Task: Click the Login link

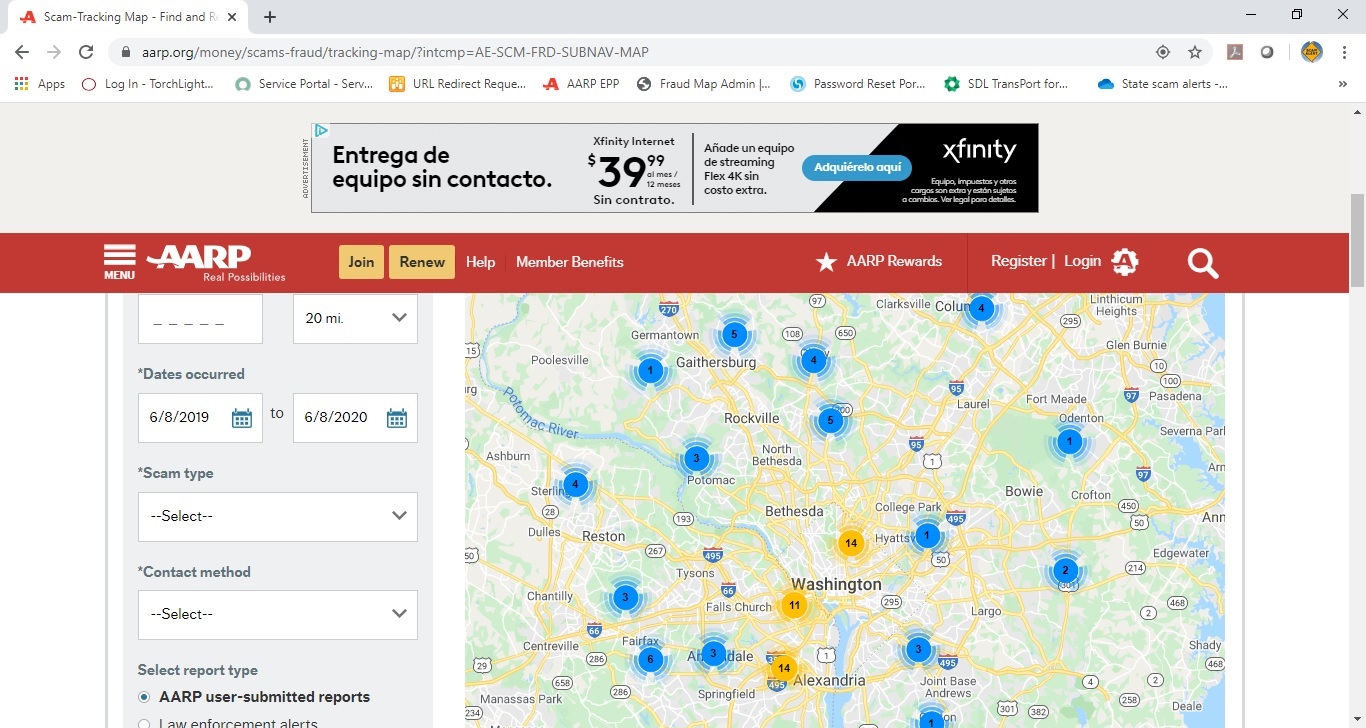Action: pos(1082,261)
